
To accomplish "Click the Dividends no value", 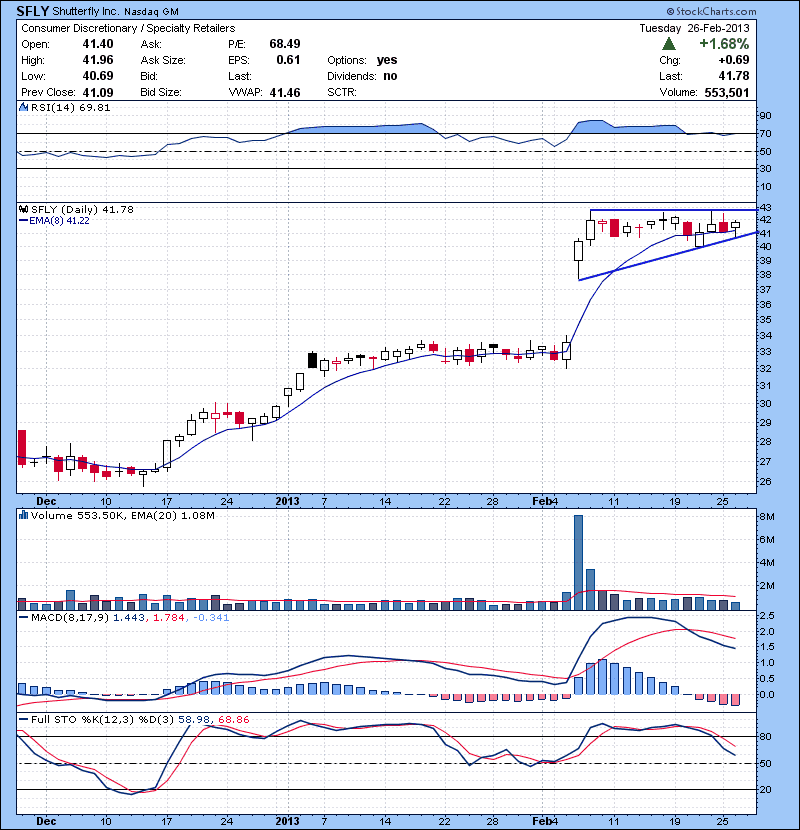I will [x=390, y=76].
